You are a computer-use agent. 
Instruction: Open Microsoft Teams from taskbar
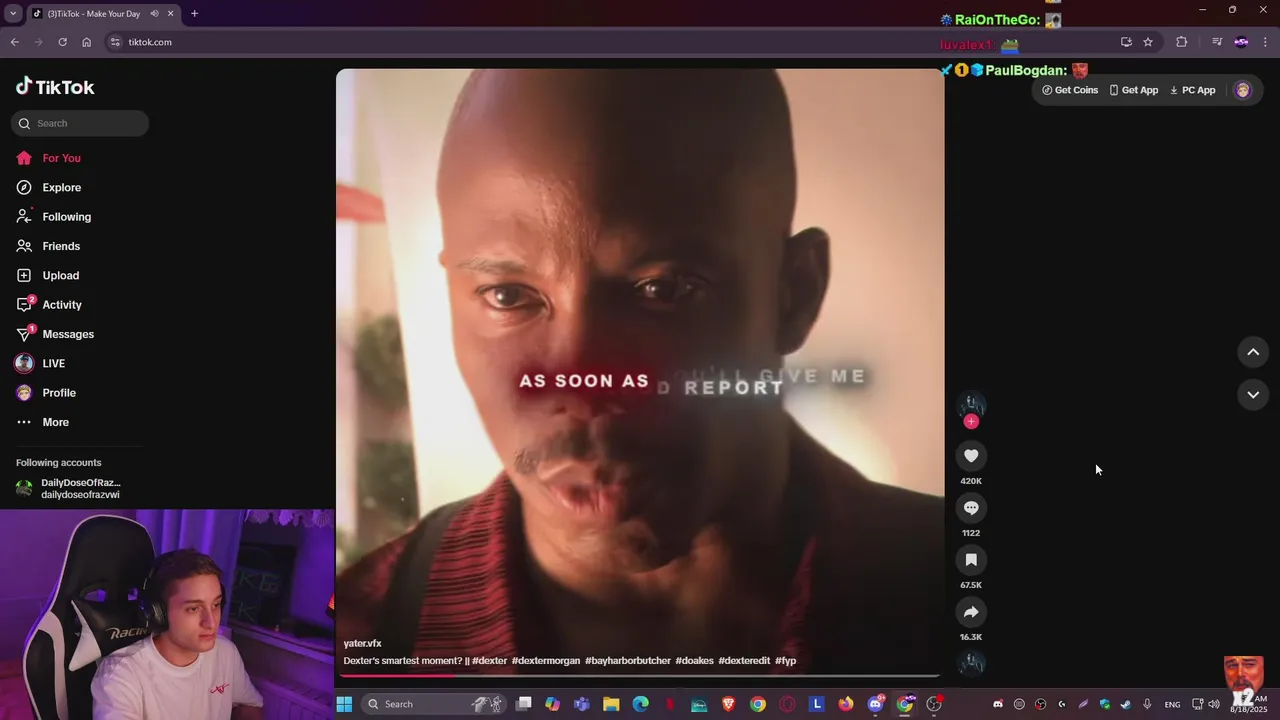click(582, 704)
